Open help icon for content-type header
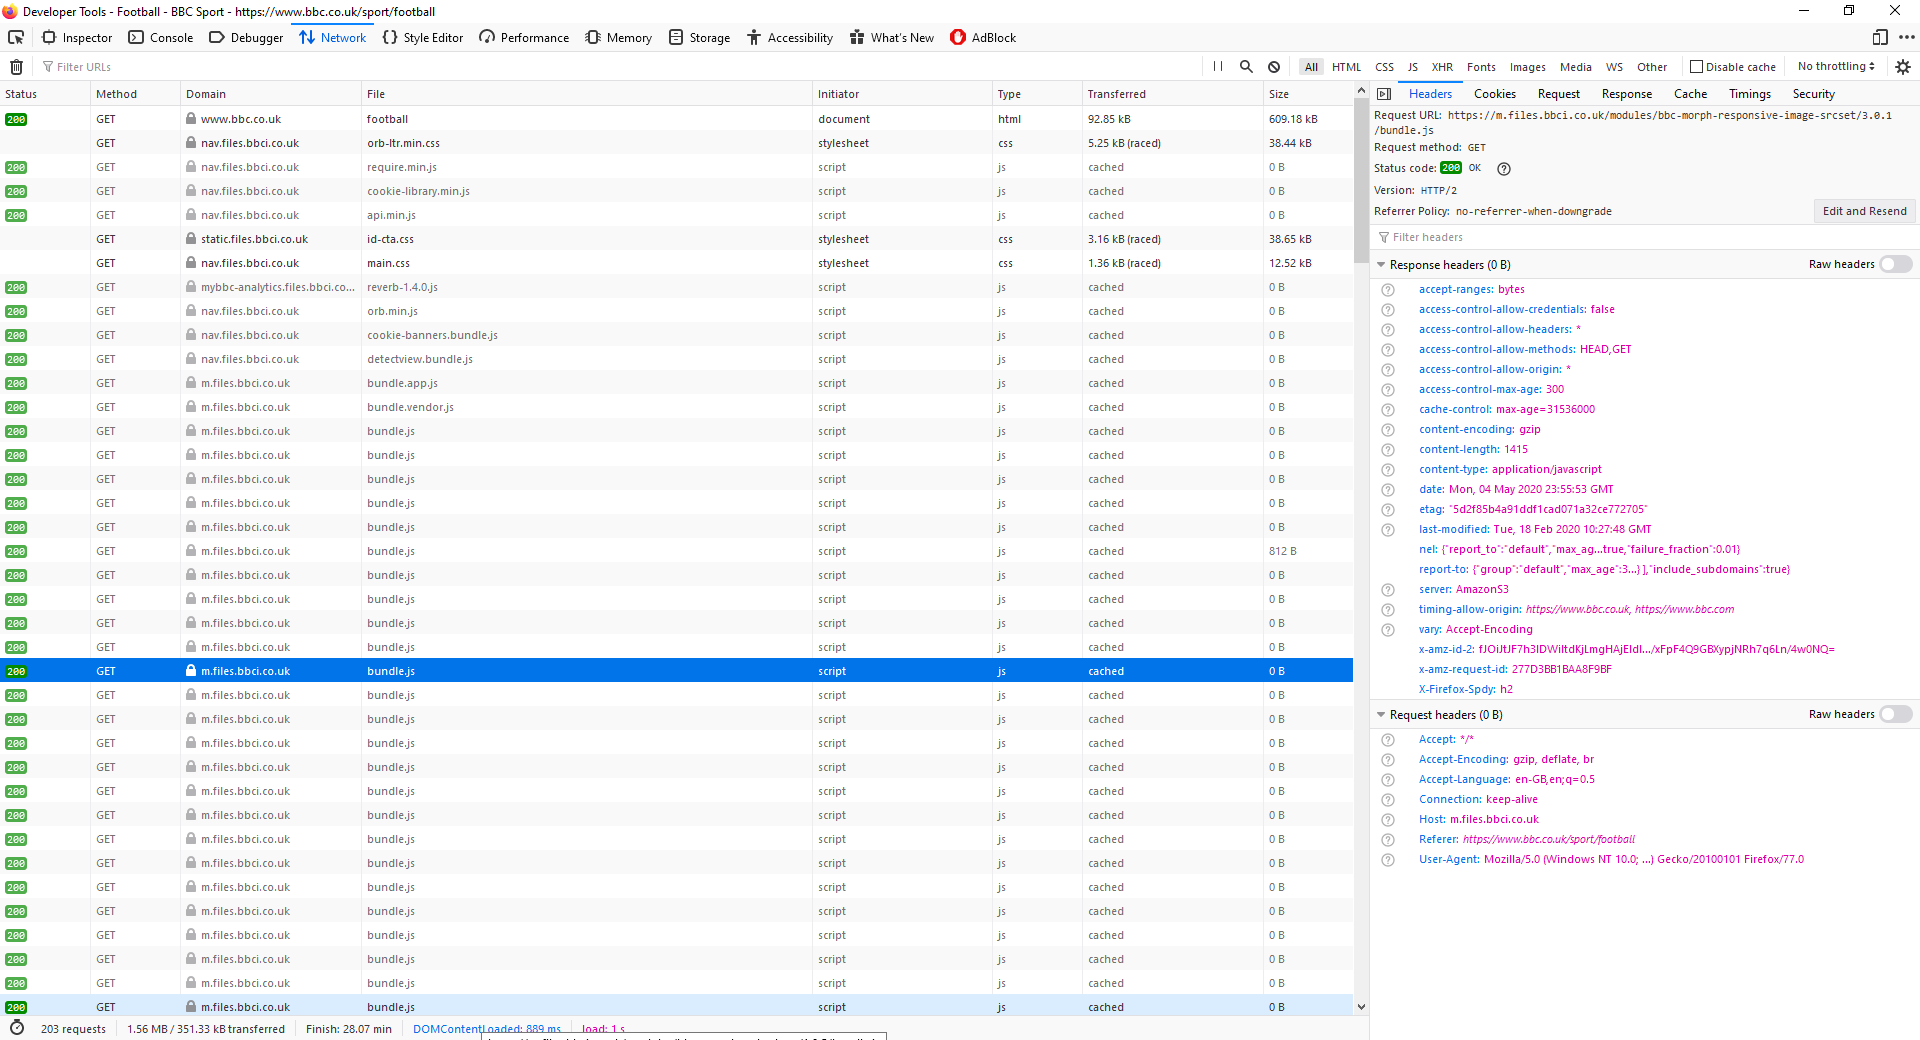Viewport: 1920px width, 1040px height. tap(1388, 470)
